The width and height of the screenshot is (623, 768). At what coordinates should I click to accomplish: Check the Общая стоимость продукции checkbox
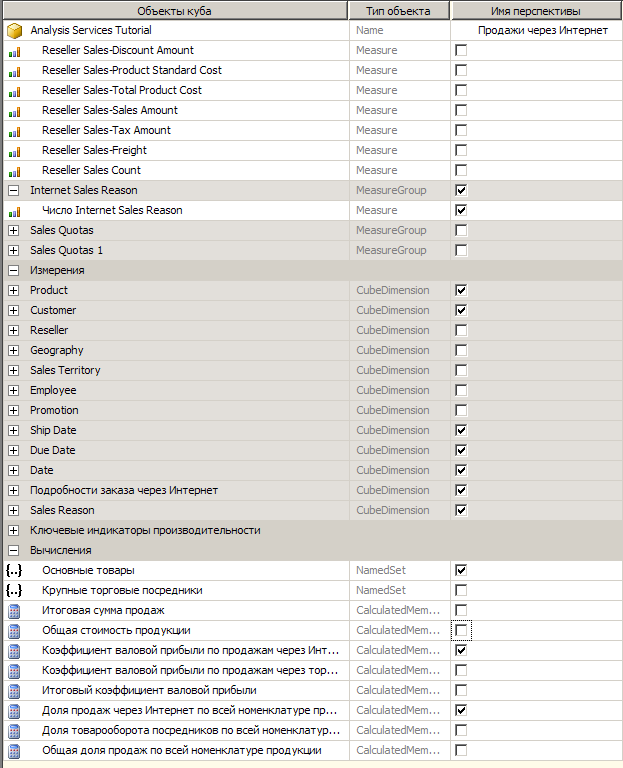point(461,630)
